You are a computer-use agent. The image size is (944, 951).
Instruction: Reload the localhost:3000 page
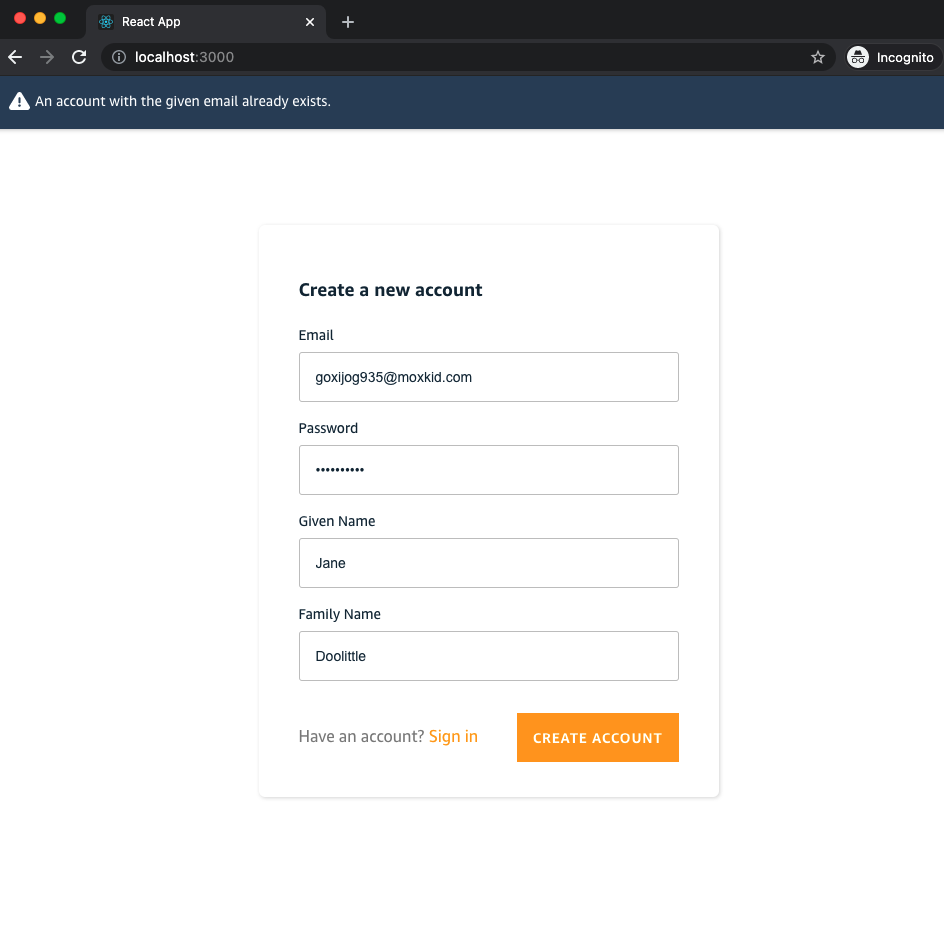click(79, 57)
